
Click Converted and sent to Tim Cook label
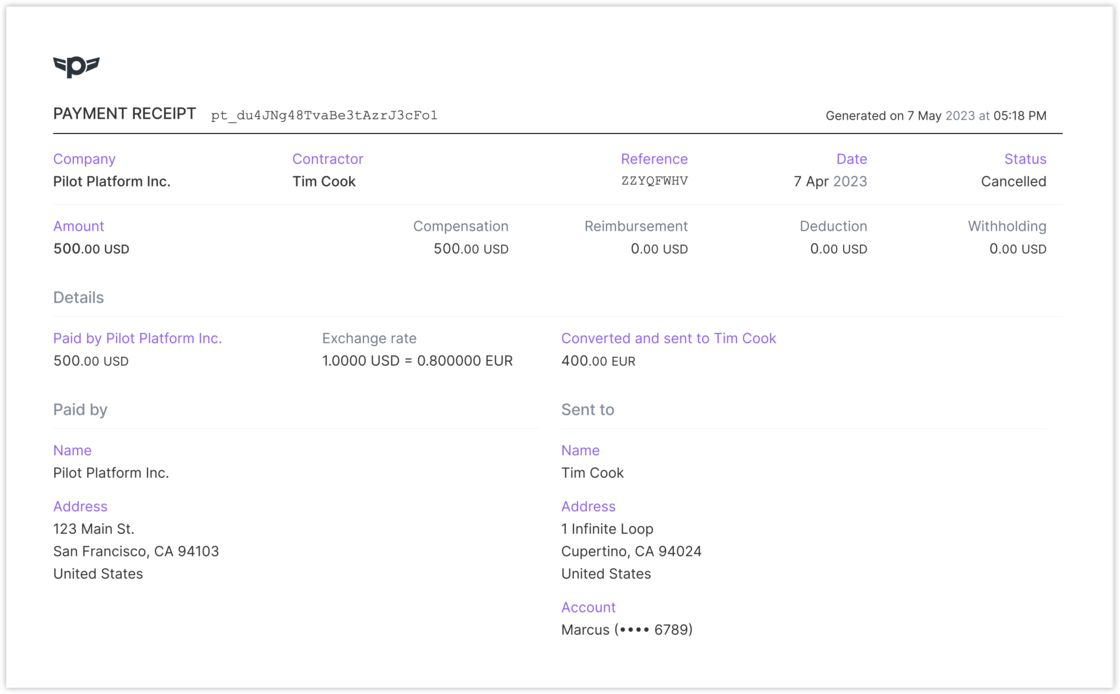click(x=669, y=338)
